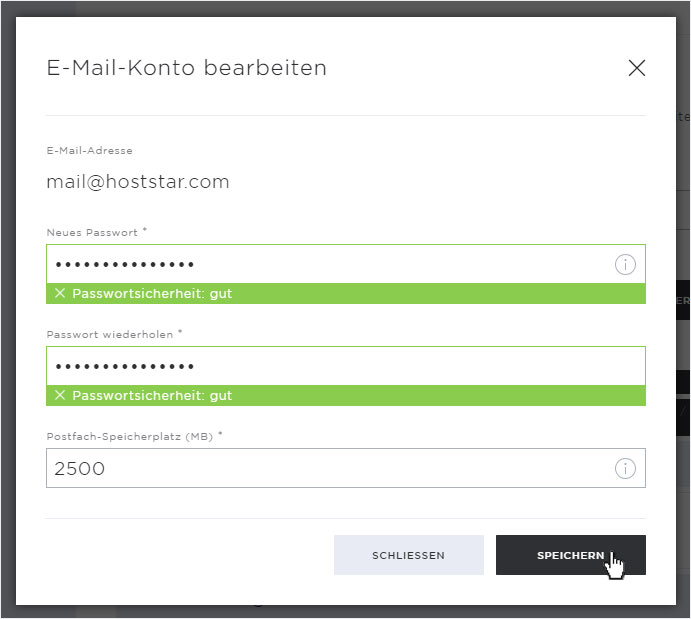Dismiss X icon on first Passwortsicherheit bar
Image resolution: width=691 pixels, height=619 pixels.
click(x=60, y=293)
